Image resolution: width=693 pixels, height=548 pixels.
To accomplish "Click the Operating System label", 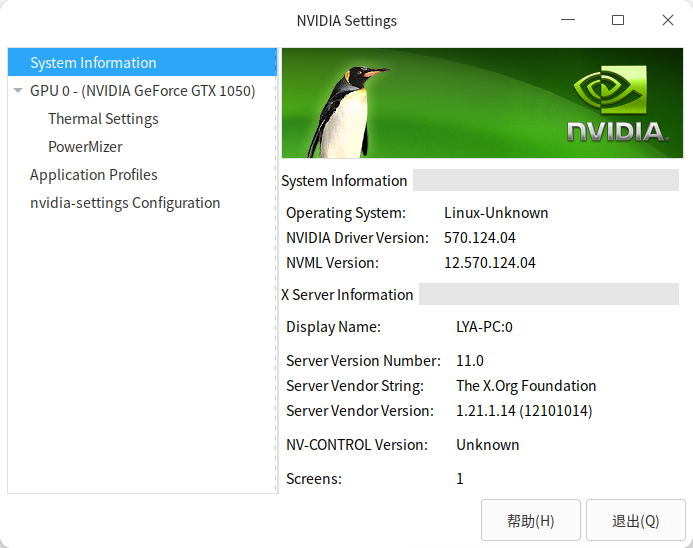I will tap(346, 213).
